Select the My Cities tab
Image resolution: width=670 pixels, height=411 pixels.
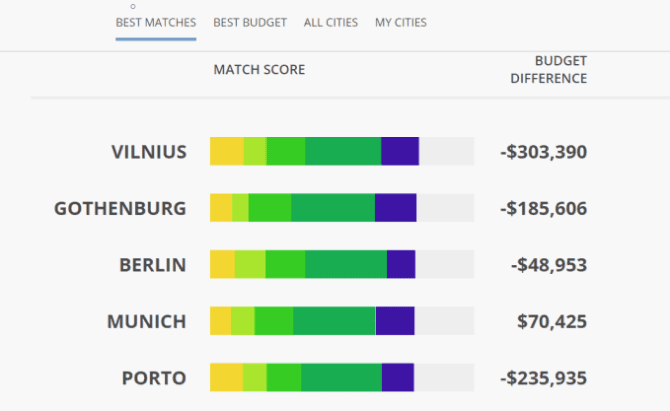point(400,23)
